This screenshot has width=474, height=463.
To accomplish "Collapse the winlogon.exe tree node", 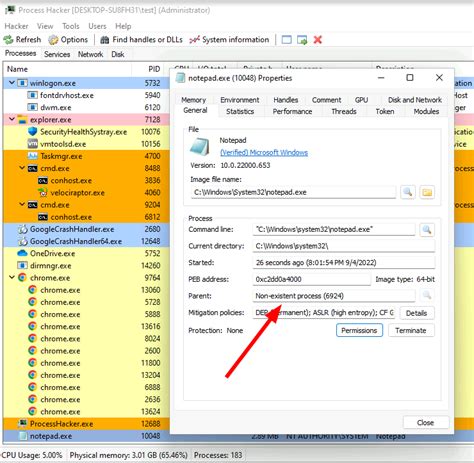I will 12,83.
